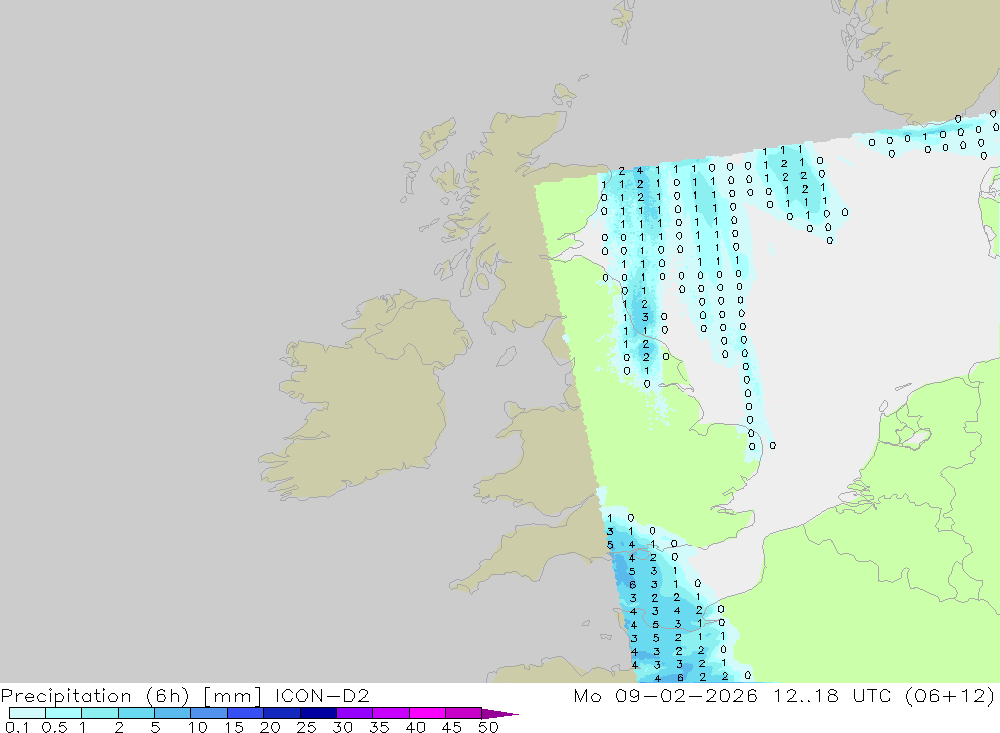The image size is (1000, 733).
Task: Select the 35–40 mm legend color box
Action: coord(391,713)
